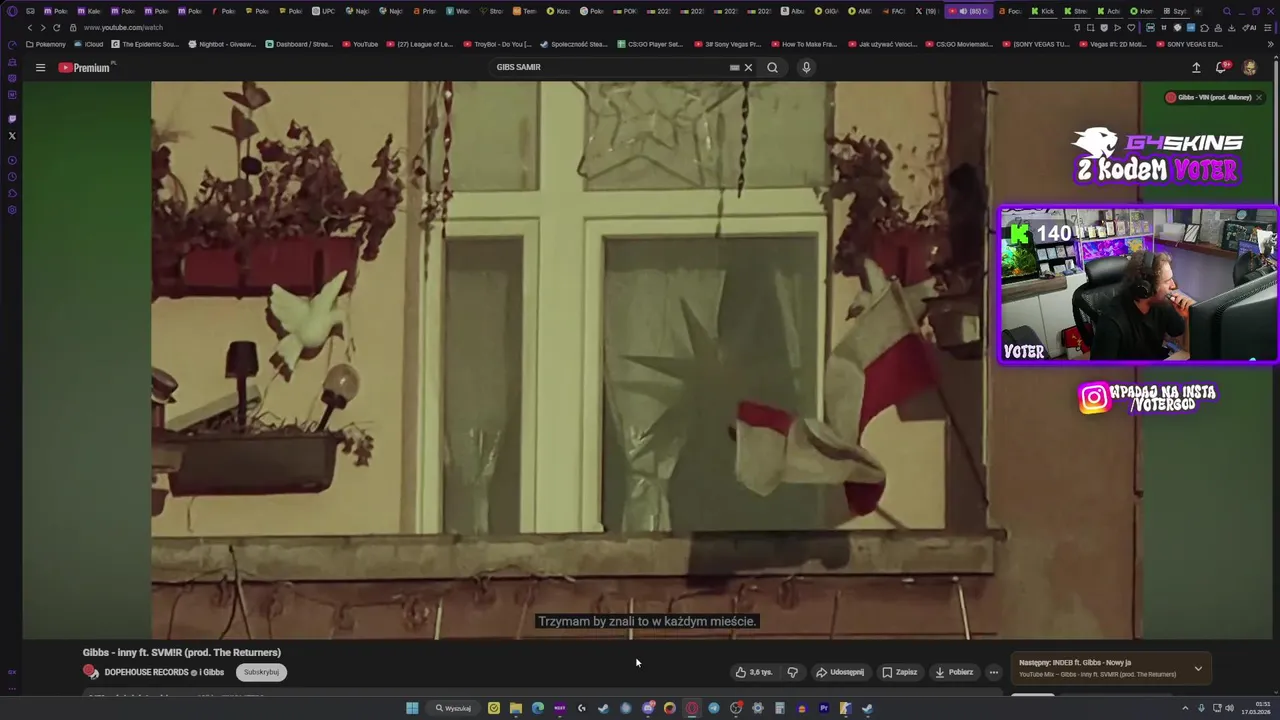Open the DOPEHOUSE RECORDS channel link
This screenshot has width=1280, height=720.
[x=164, y=672]
